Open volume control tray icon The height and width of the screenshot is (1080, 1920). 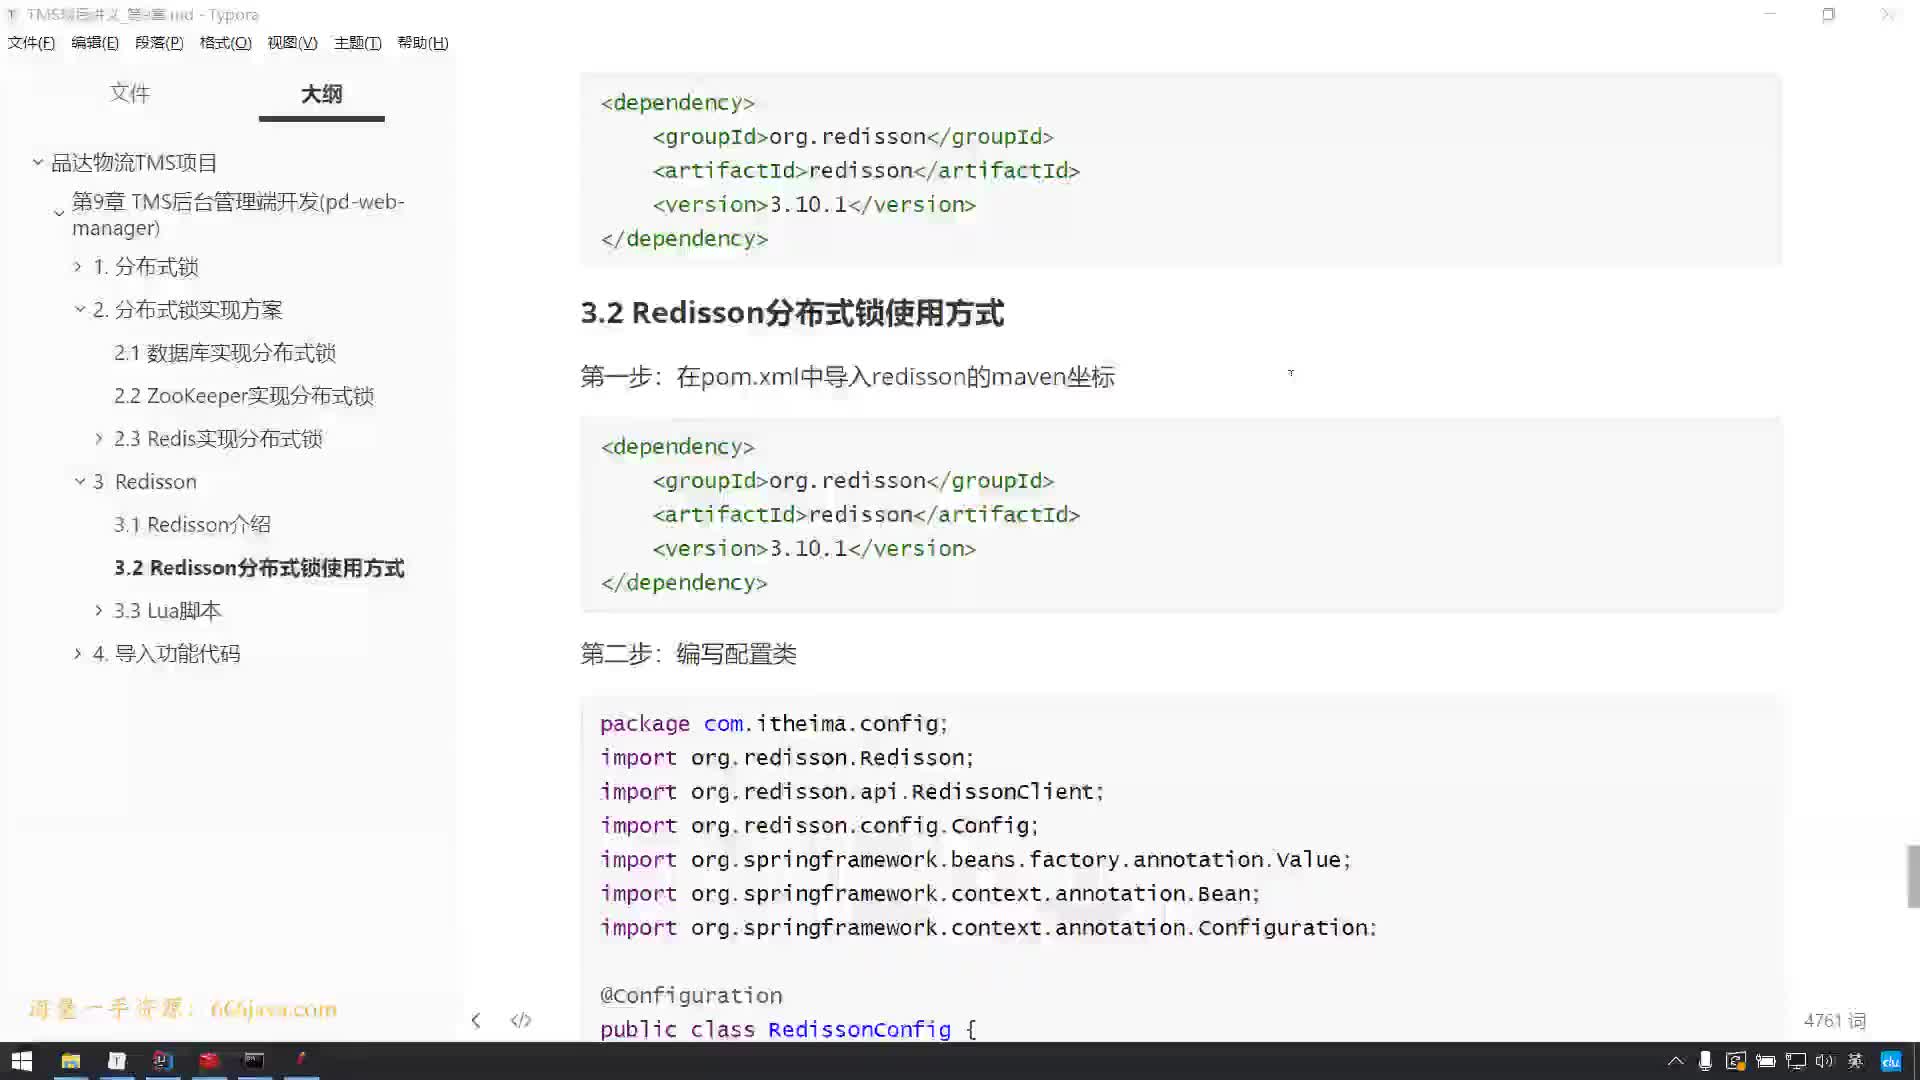pyautogui.click(x=1825, y=1061)
